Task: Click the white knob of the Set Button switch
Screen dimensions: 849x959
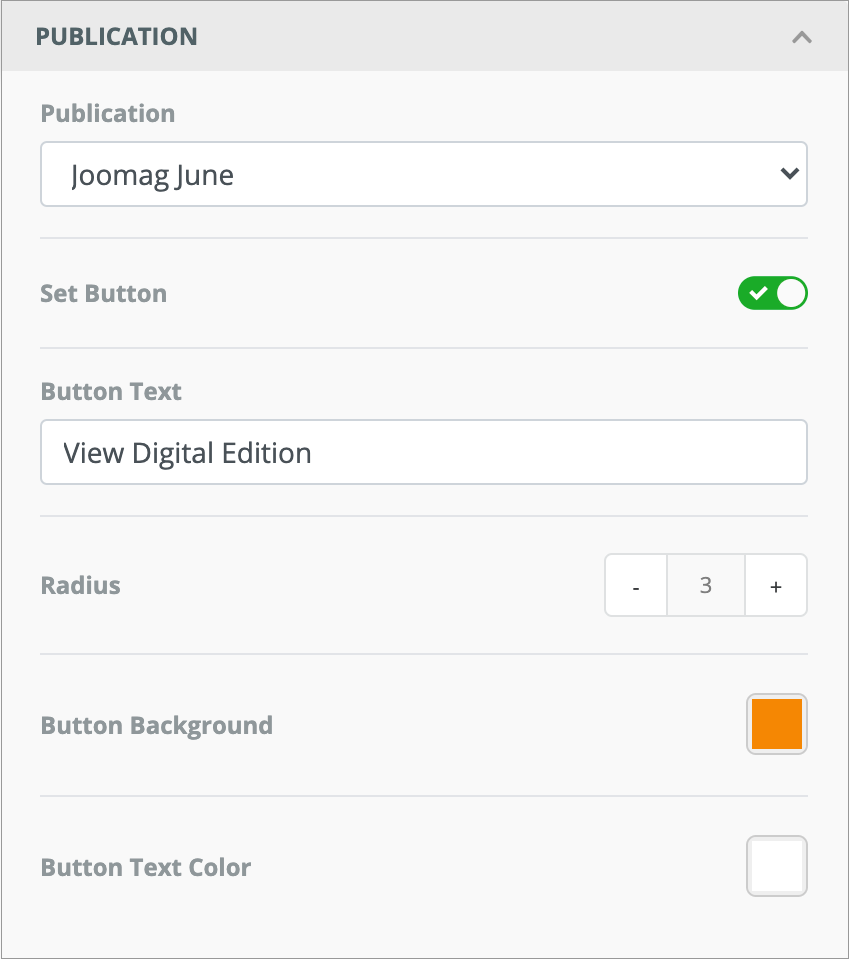Action: click(791, 293)
